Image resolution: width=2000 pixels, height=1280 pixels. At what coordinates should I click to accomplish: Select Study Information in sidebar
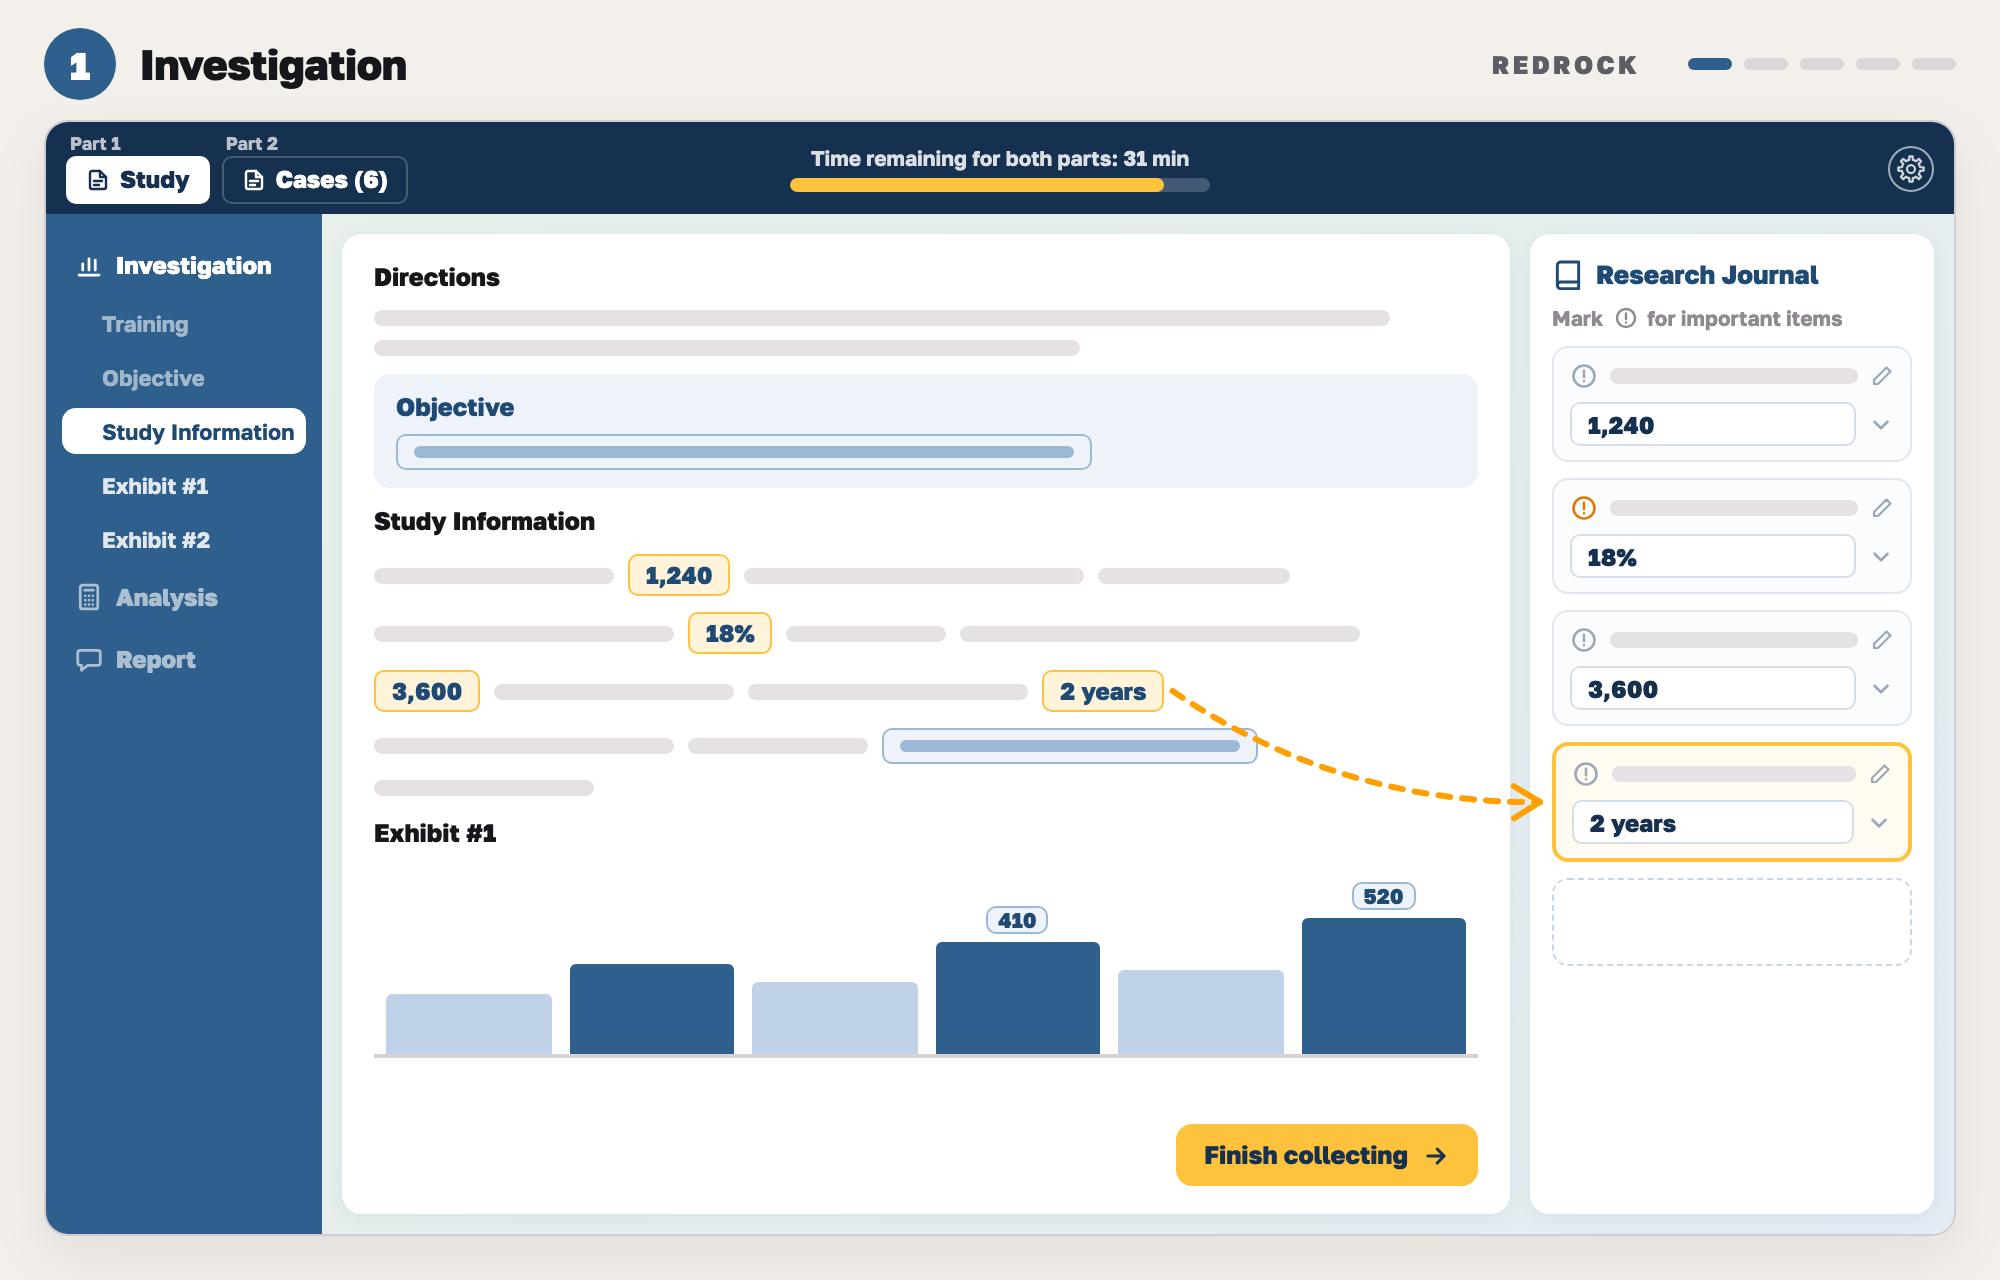(184, 431)
